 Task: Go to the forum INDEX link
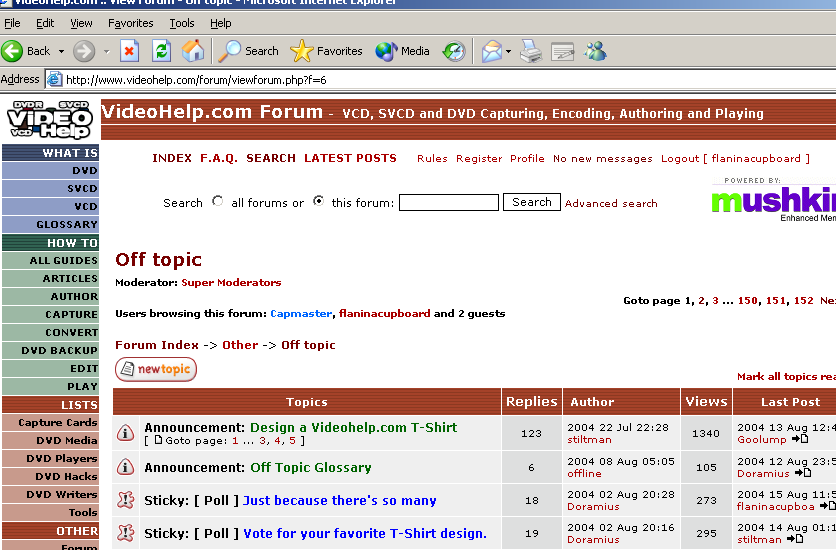coord(172,158)
